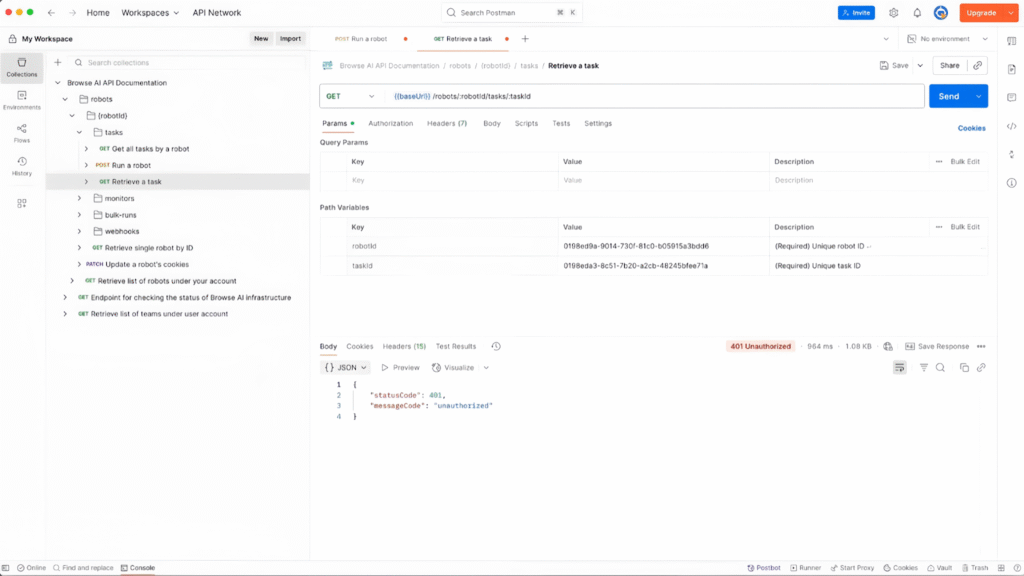Image resolution: width=1024 pixels, height=576 pixels.
Task: Open the settings gear icon
Action: (x=893, y=13)
